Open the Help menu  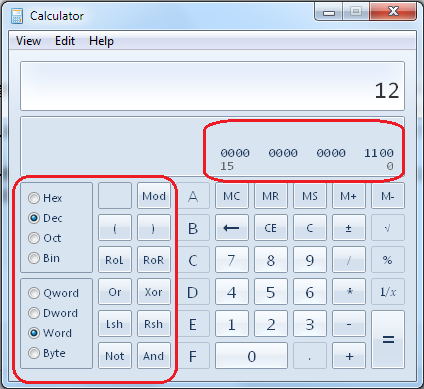(101, 41)
